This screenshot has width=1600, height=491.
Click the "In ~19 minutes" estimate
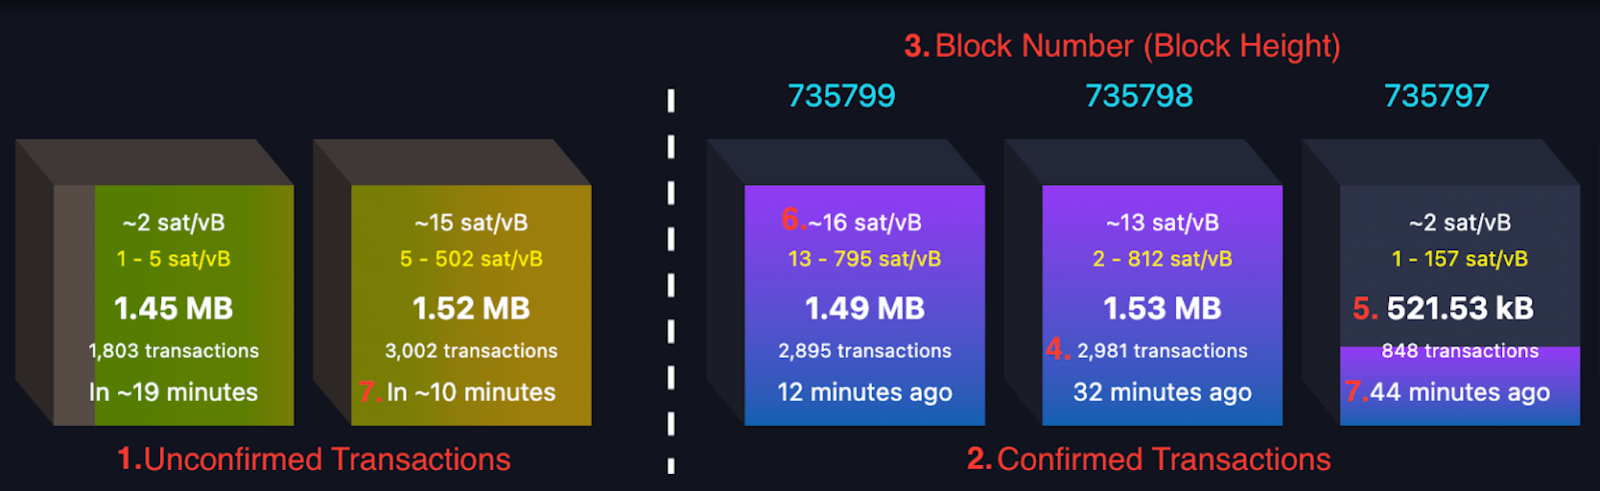click(x=173, y=392)
